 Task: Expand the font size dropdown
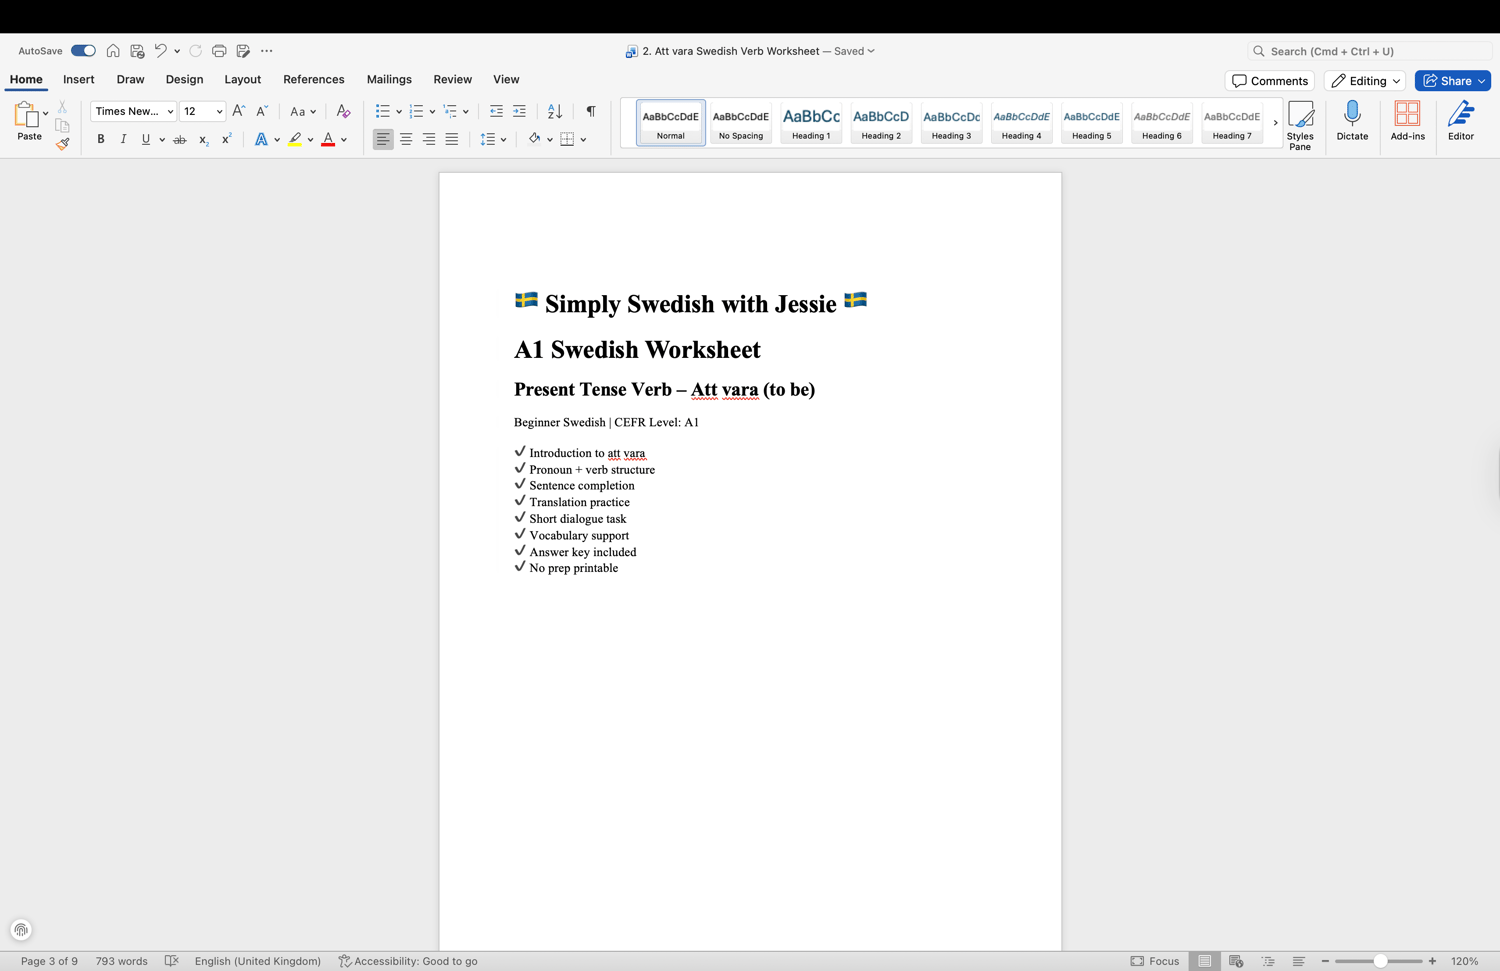[x=219, y=111]
